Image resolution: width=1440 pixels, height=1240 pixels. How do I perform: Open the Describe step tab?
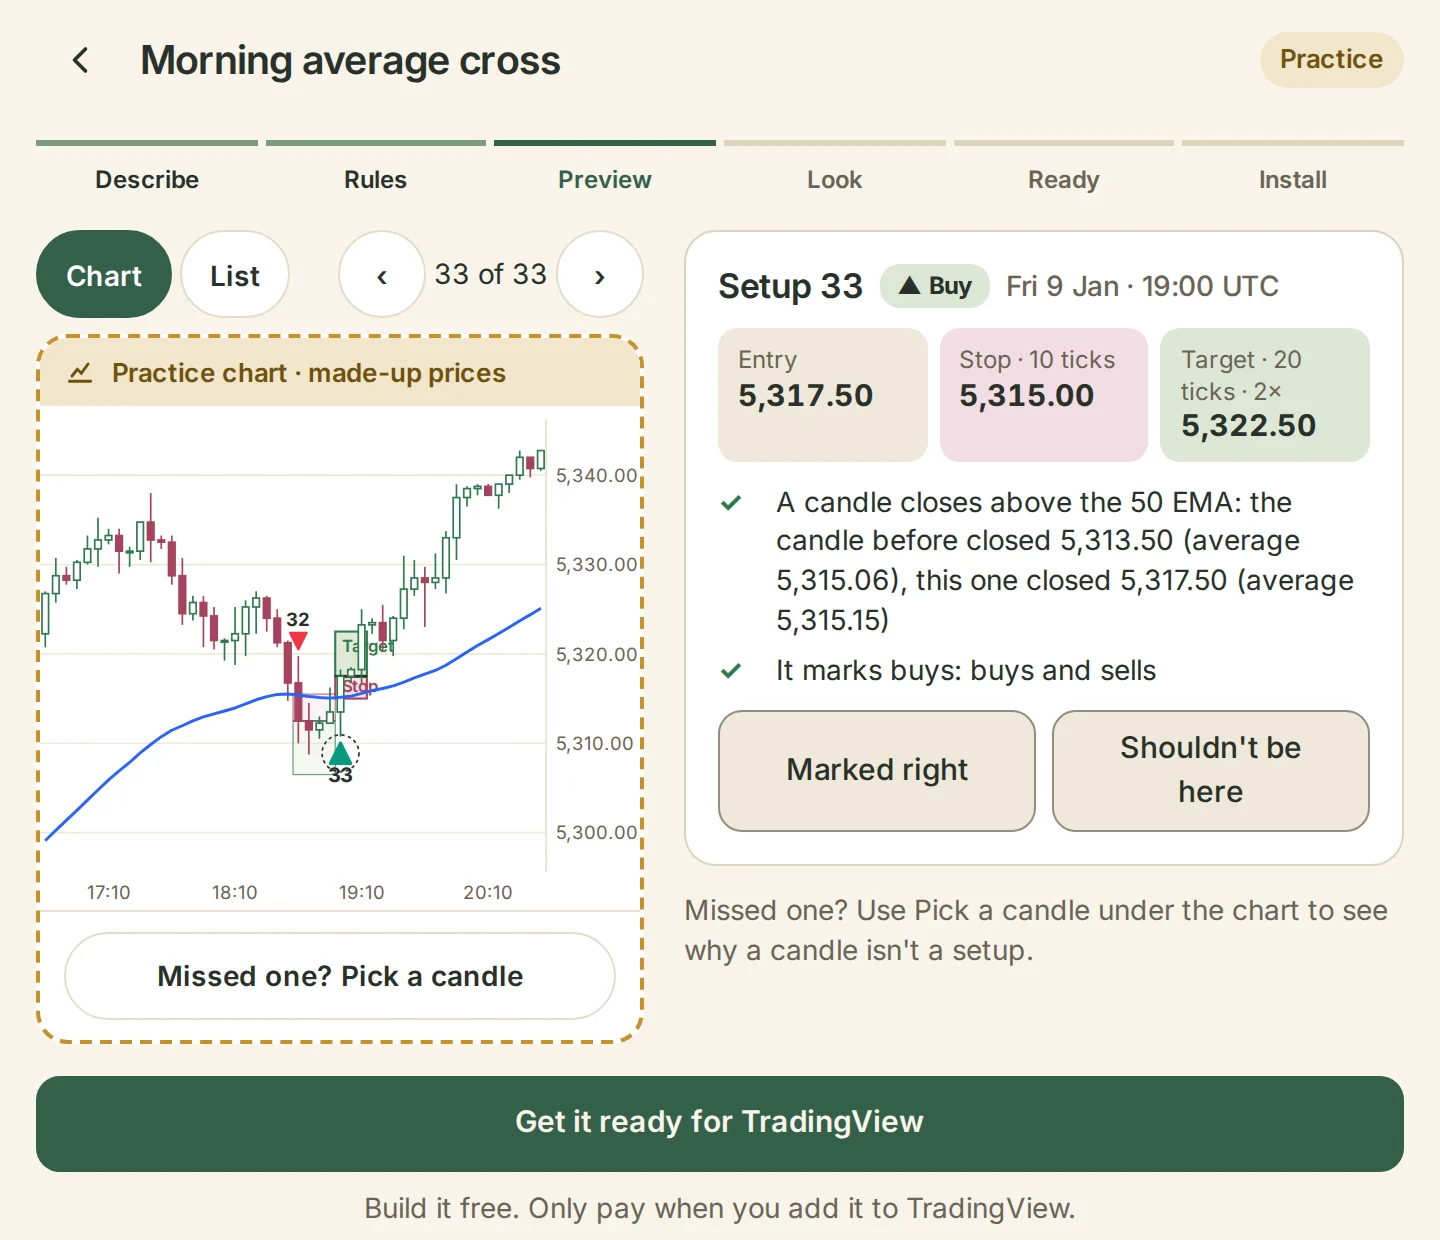[147, 180]
